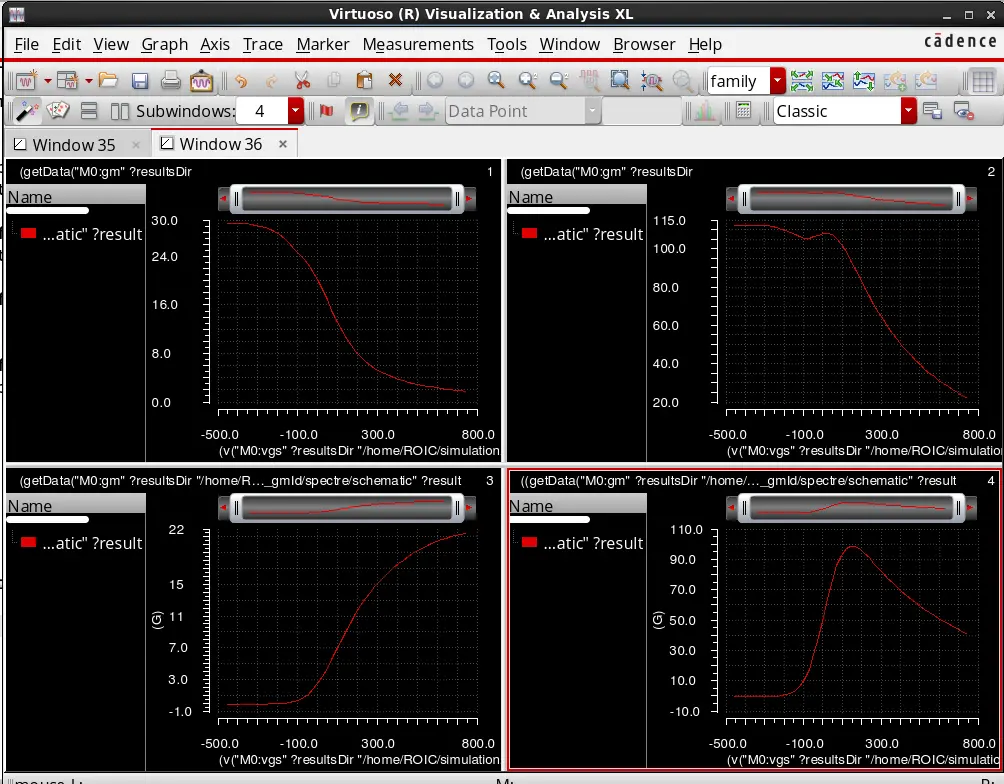Open the histogram tool

(704, 111)
